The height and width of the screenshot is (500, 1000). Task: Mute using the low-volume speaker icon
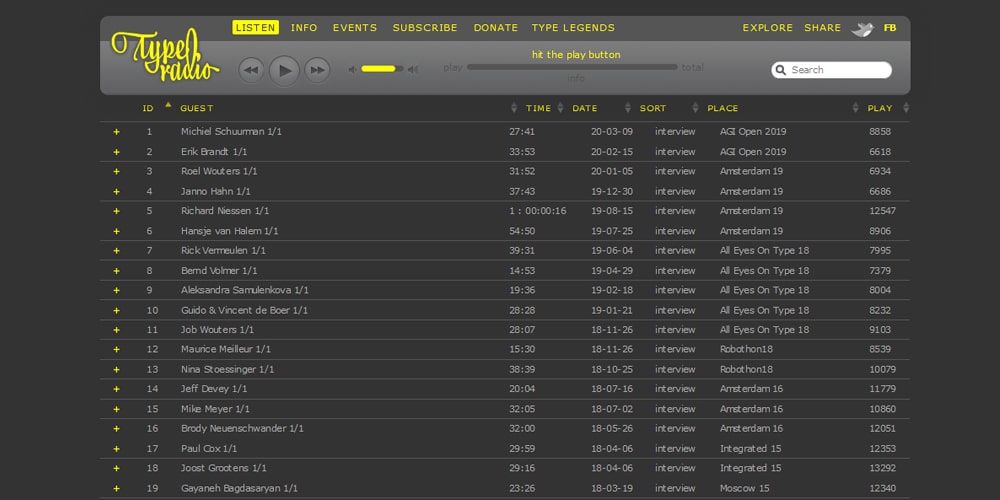[353, 69]
